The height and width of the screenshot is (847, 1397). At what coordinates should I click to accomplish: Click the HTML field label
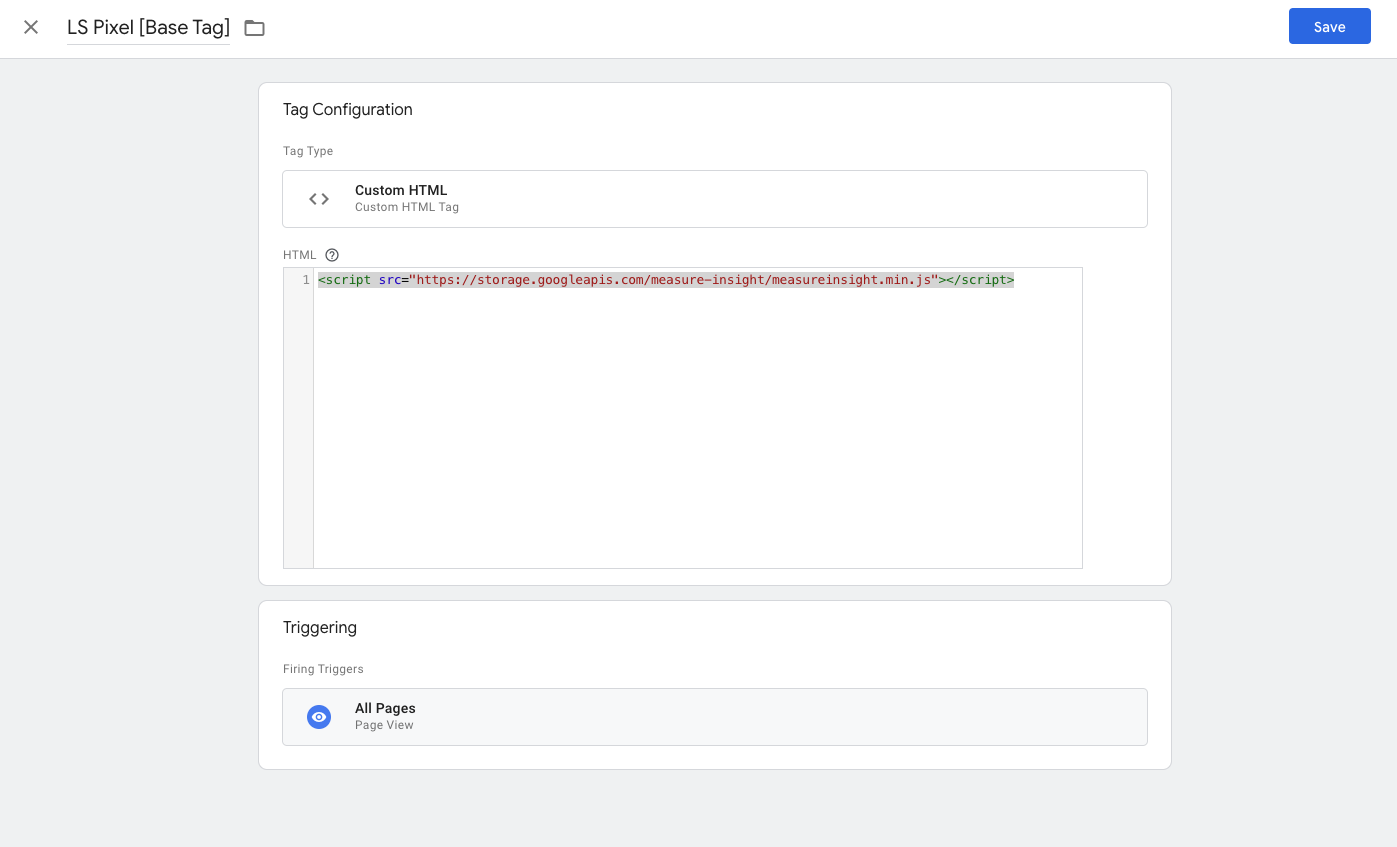click(300, 255)
